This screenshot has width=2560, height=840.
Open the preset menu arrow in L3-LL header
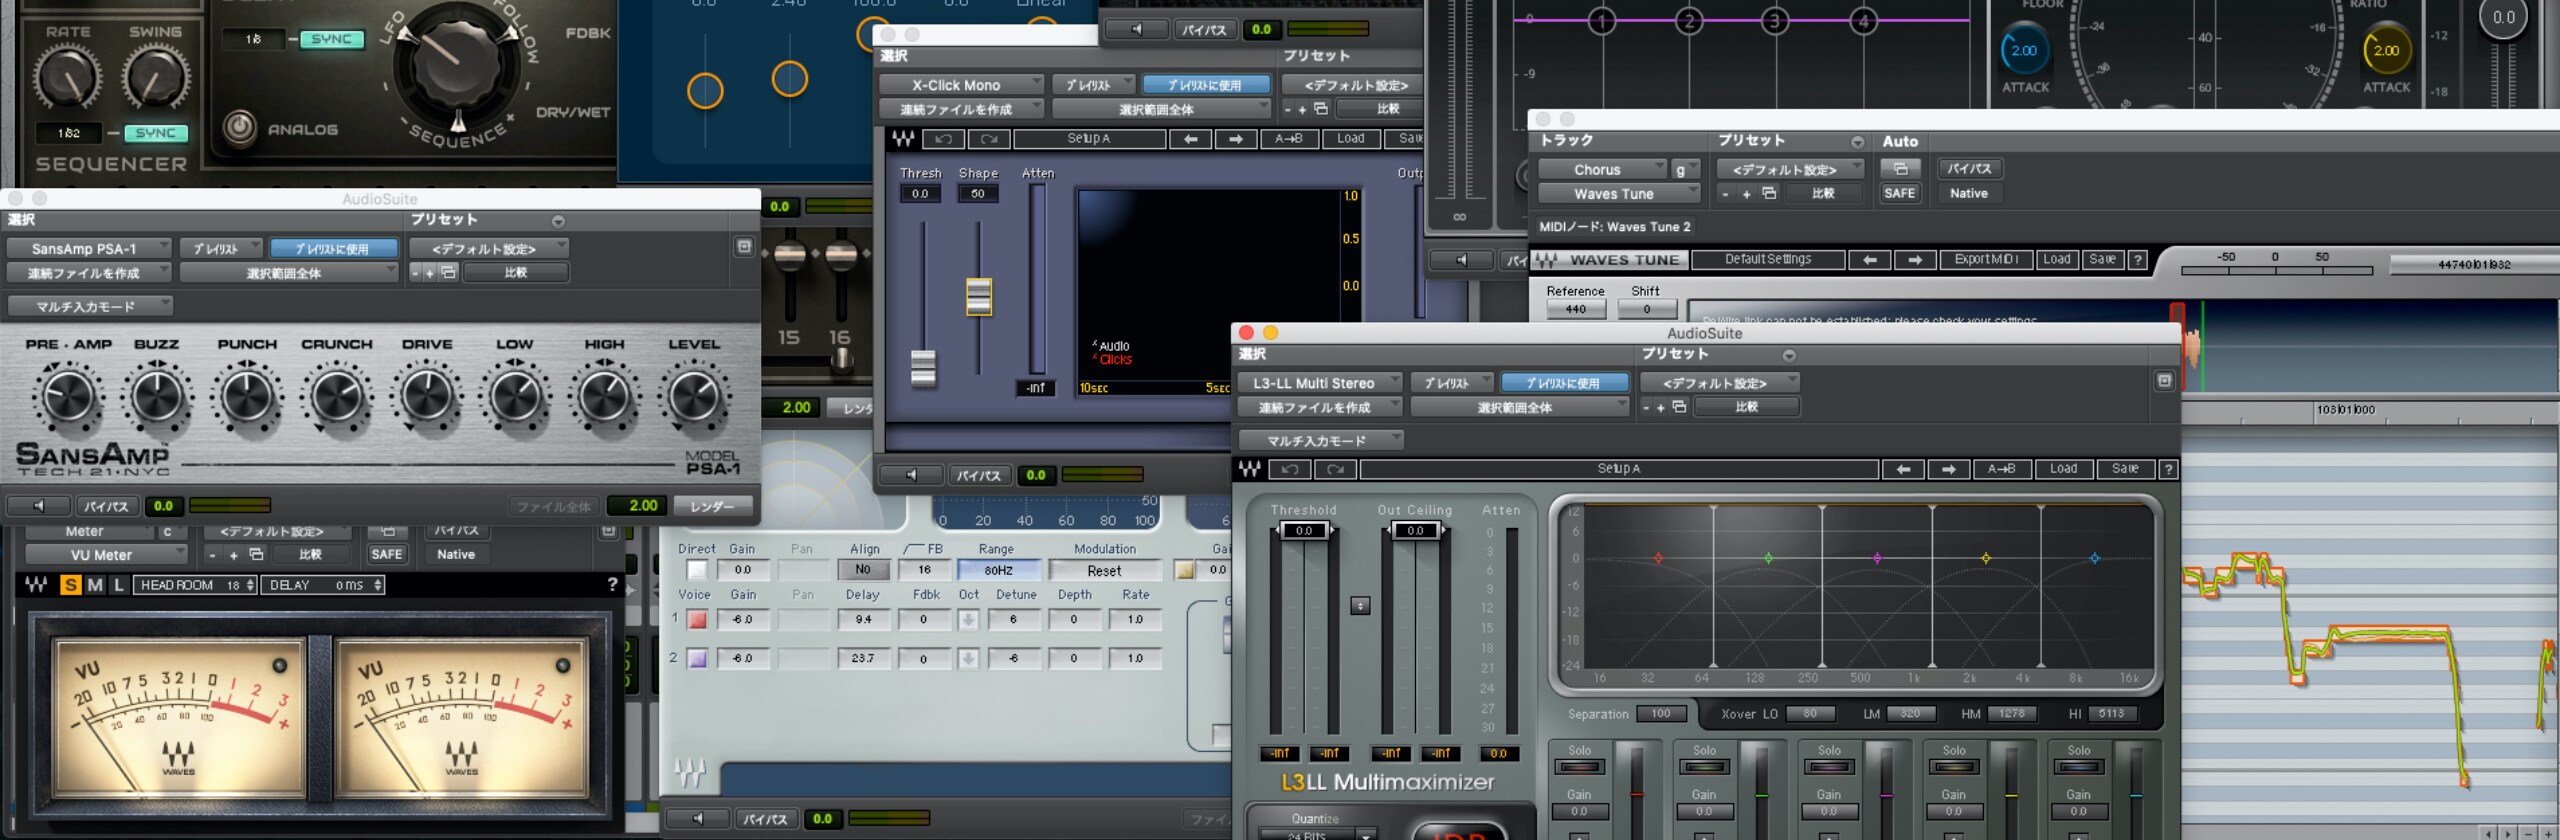pos(1789,355)
